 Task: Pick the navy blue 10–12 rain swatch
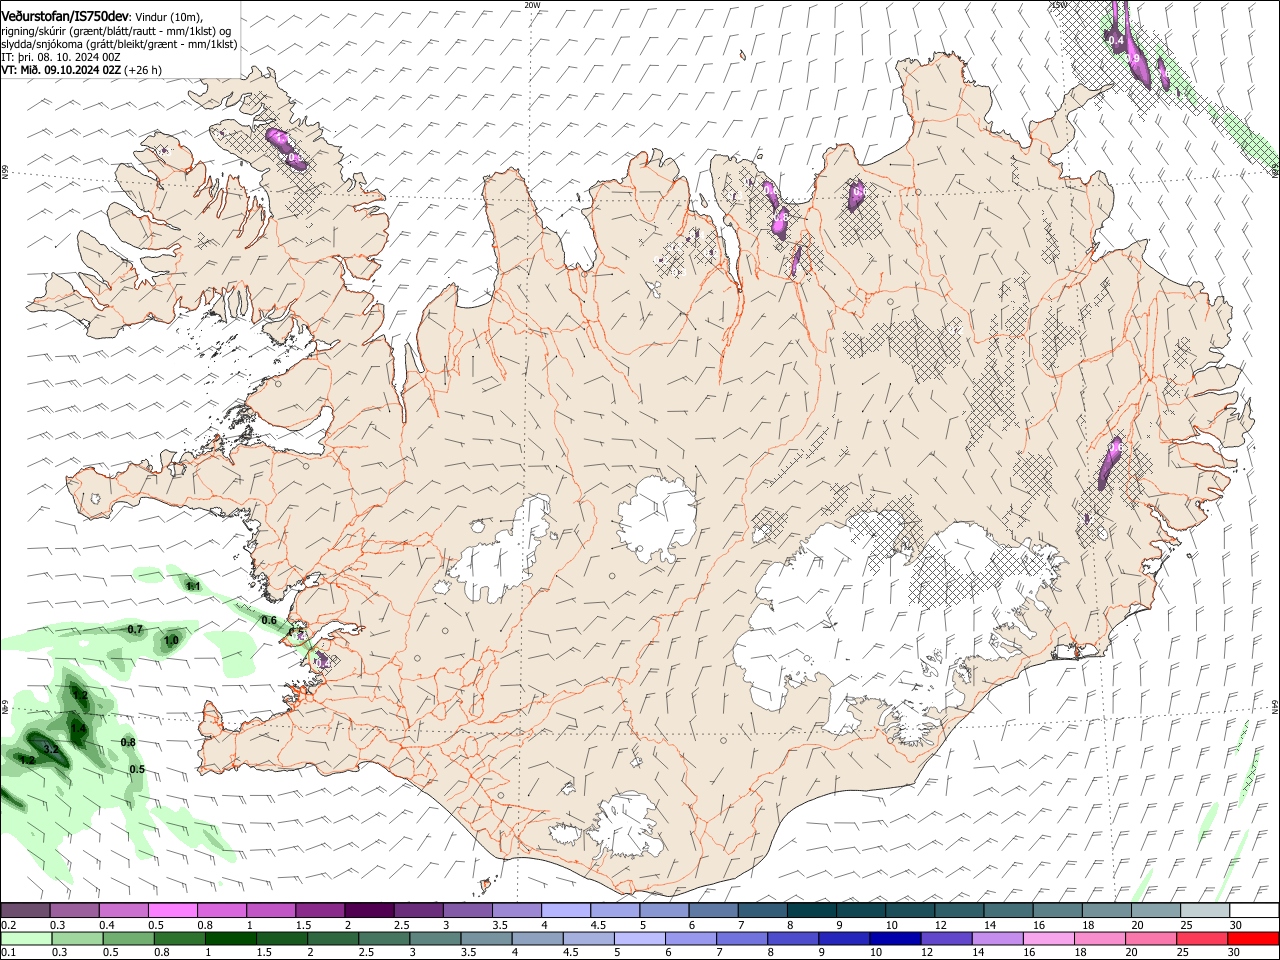(896, 939)
